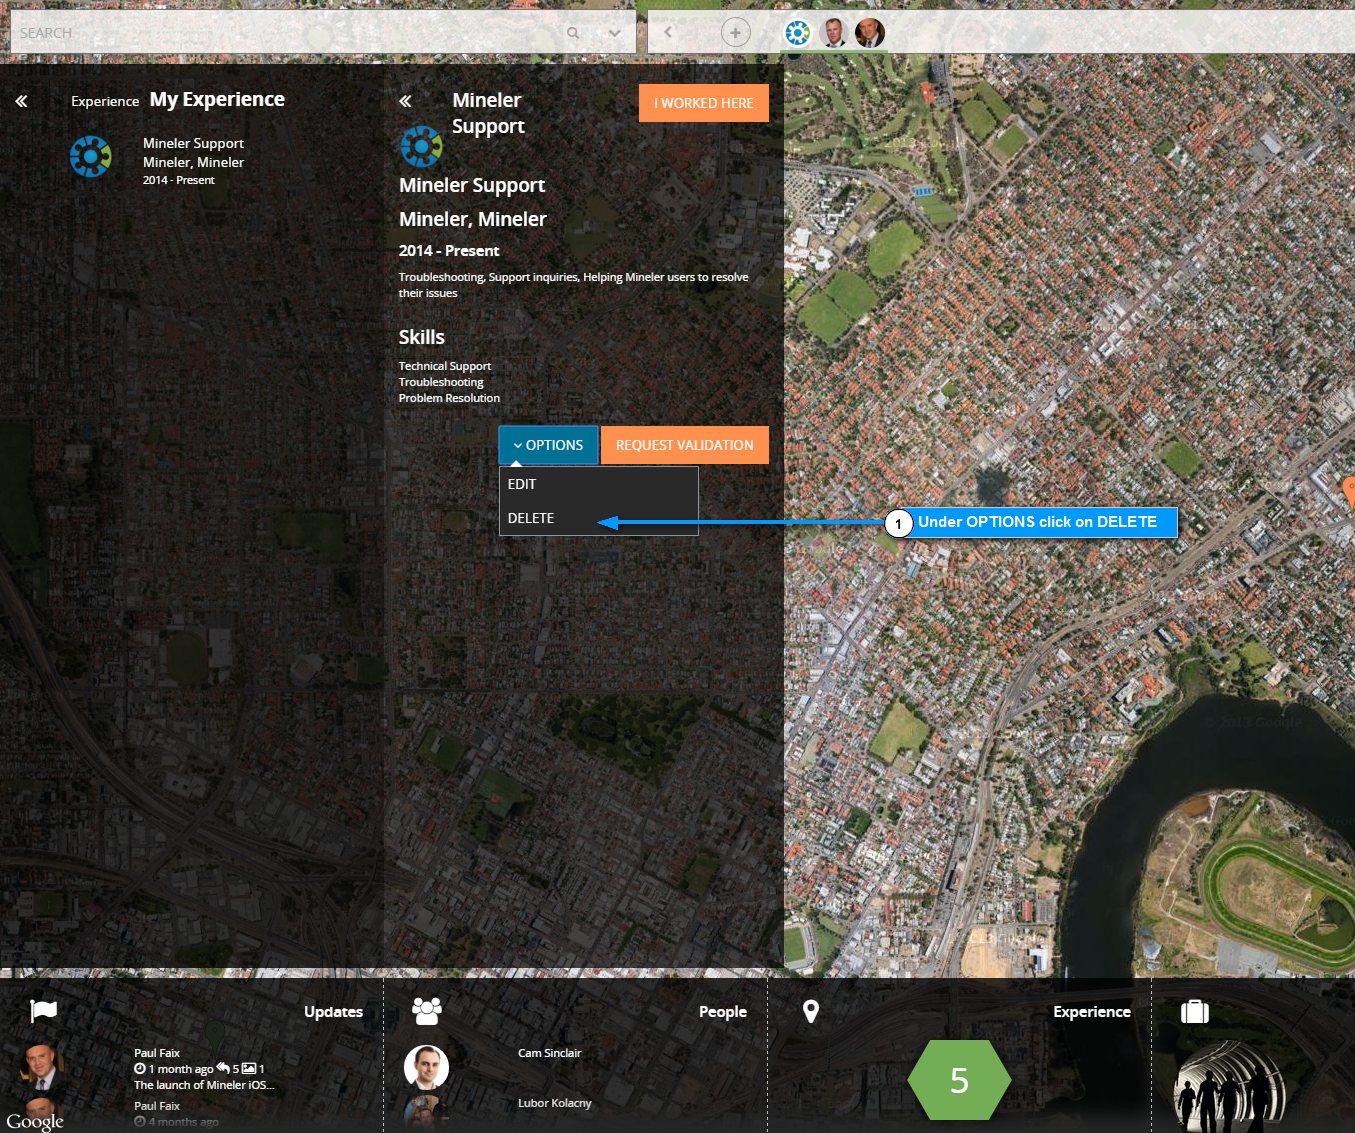The image size is (1355, 1133).
Task: Go back using the top bar arrow
Action: (x=668, y=33)
